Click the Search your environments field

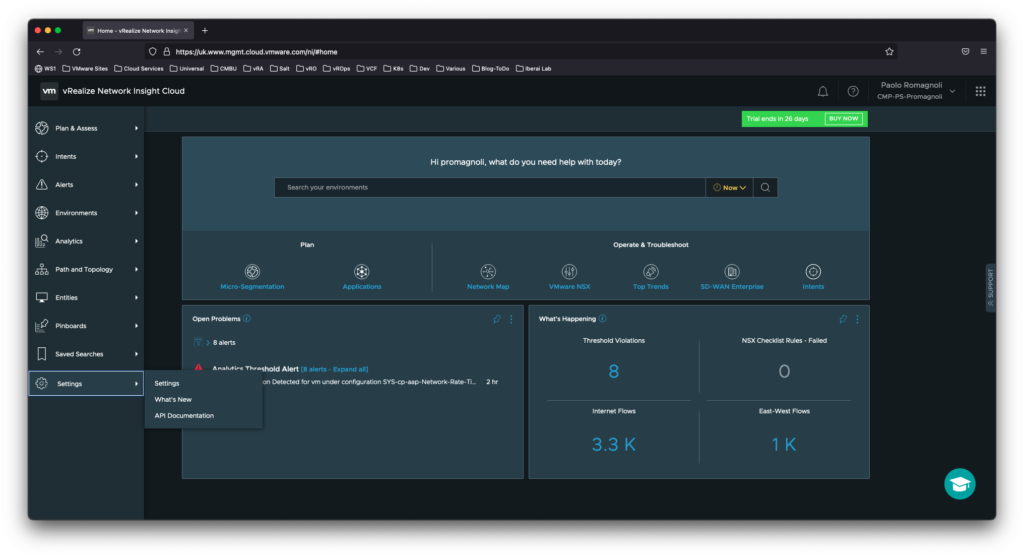coord(490,187)
